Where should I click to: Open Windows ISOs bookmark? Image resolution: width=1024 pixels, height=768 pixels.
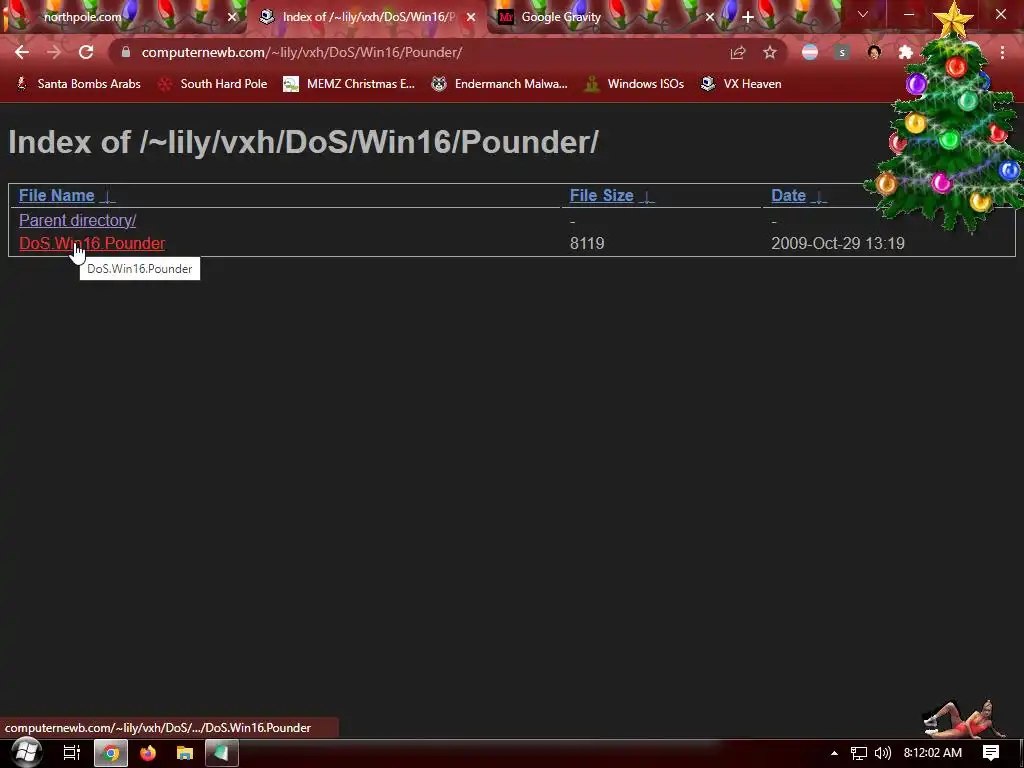[x=634, y=84]
